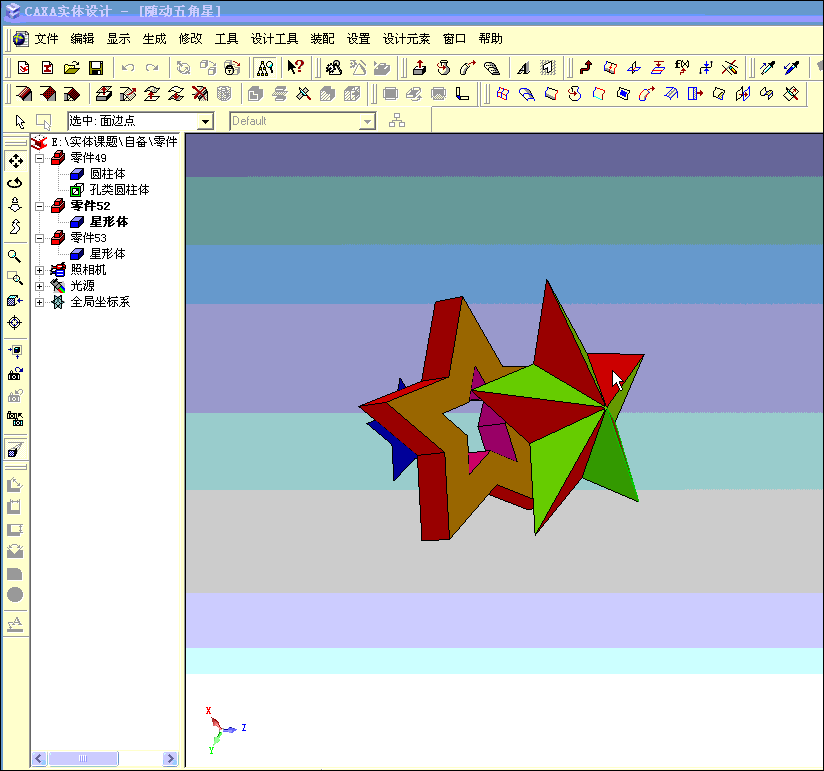Screen dimensions: 824x771
Task: Click the L-shaped 2D sketch icon
Action: pos(462,94)
